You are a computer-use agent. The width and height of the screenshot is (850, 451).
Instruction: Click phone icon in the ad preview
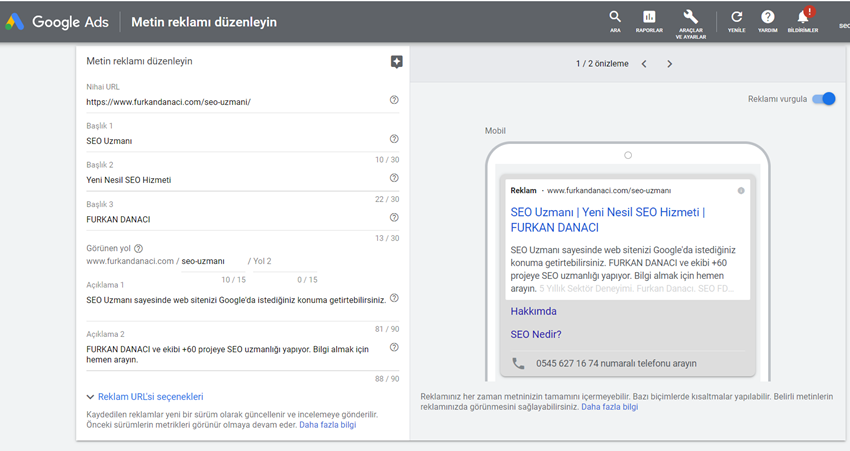tap(518, 363)
